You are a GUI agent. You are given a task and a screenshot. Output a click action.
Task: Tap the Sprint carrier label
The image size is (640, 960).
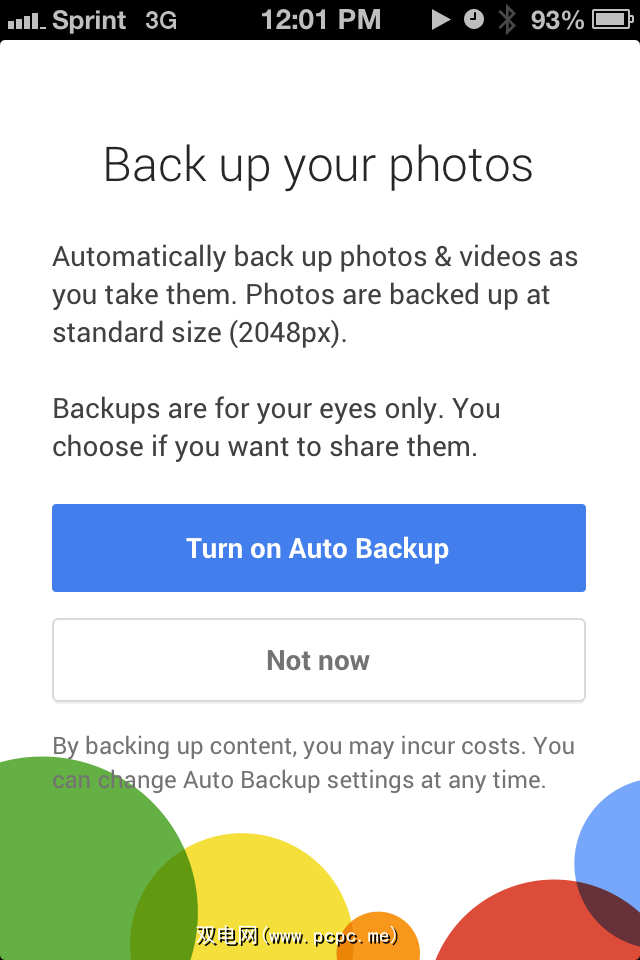point(90,20)
